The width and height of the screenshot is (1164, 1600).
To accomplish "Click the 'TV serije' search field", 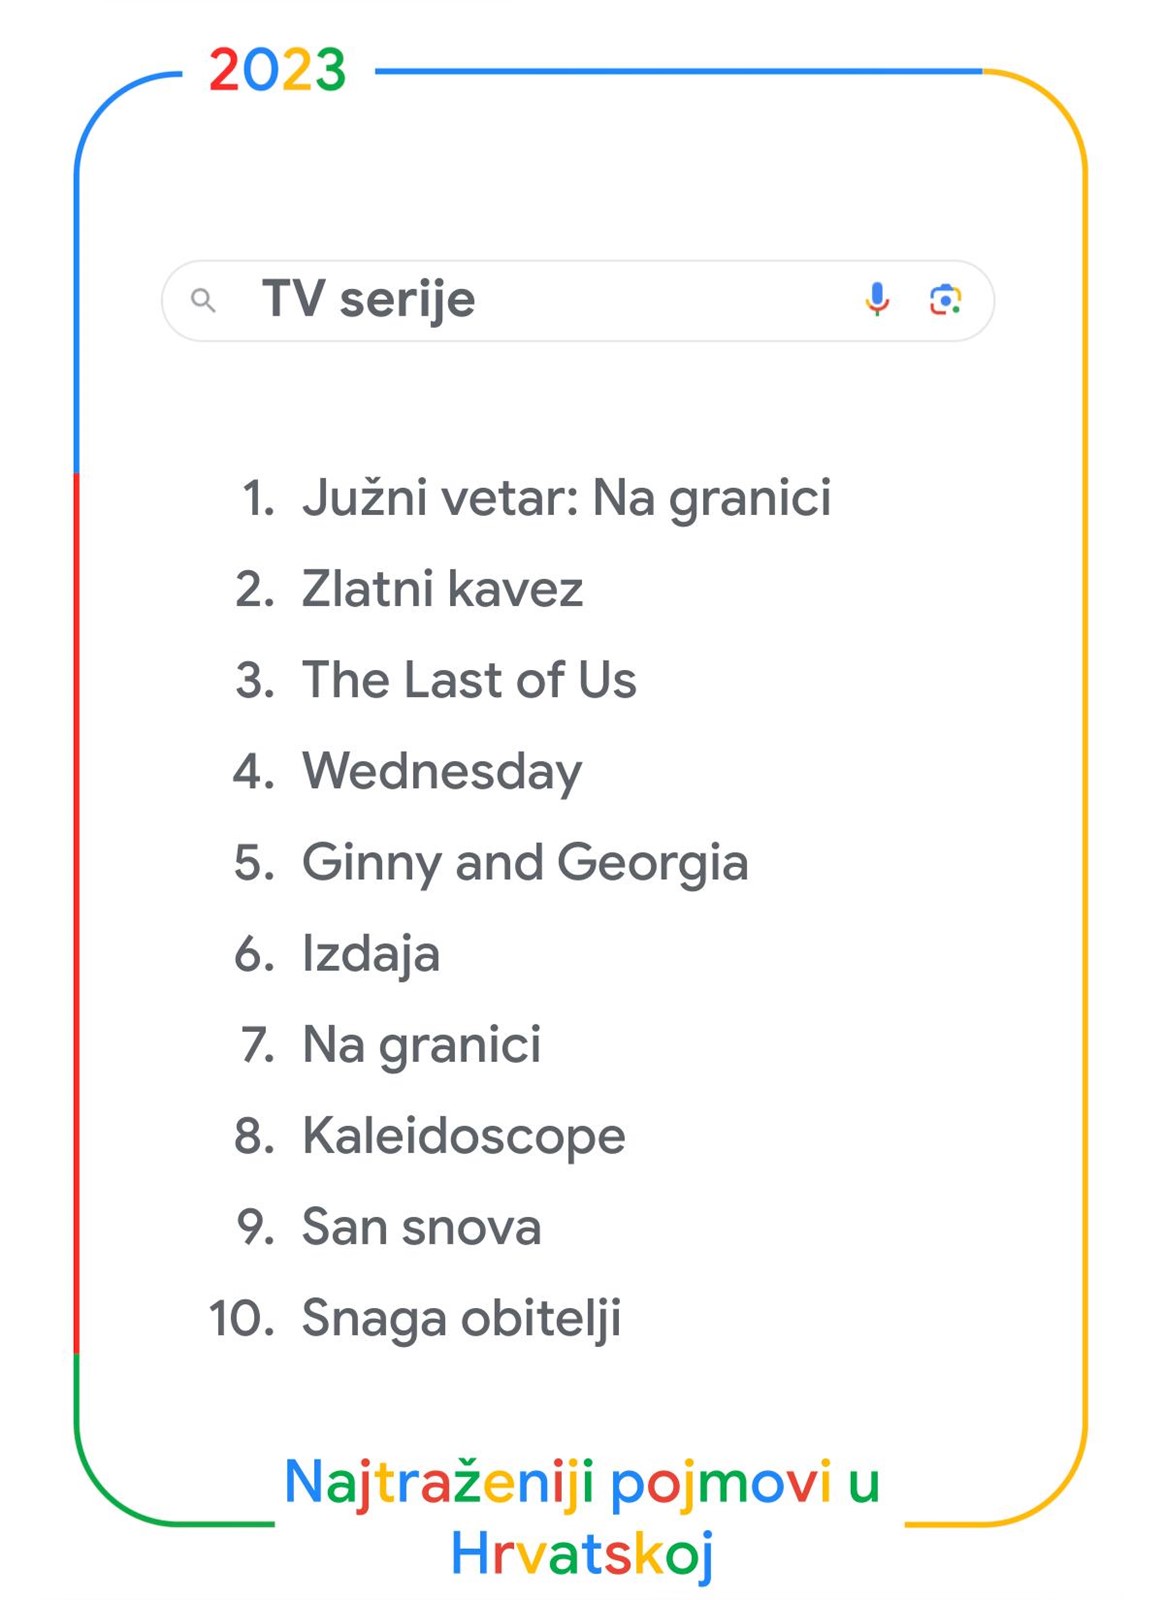I will (x=578, y=301).
